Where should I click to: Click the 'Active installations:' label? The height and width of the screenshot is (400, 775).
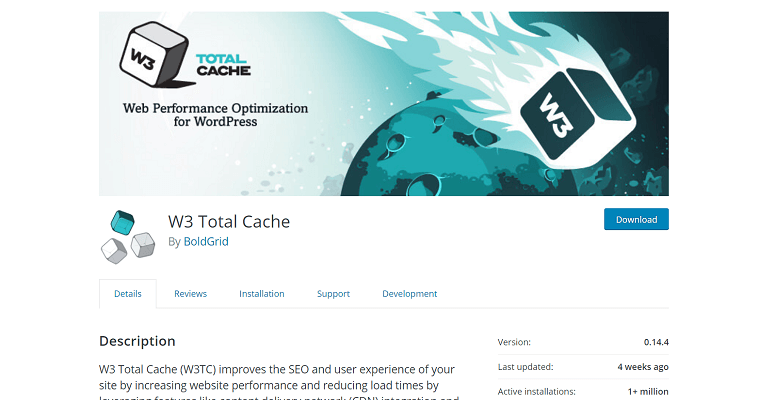tap(536, 392)
